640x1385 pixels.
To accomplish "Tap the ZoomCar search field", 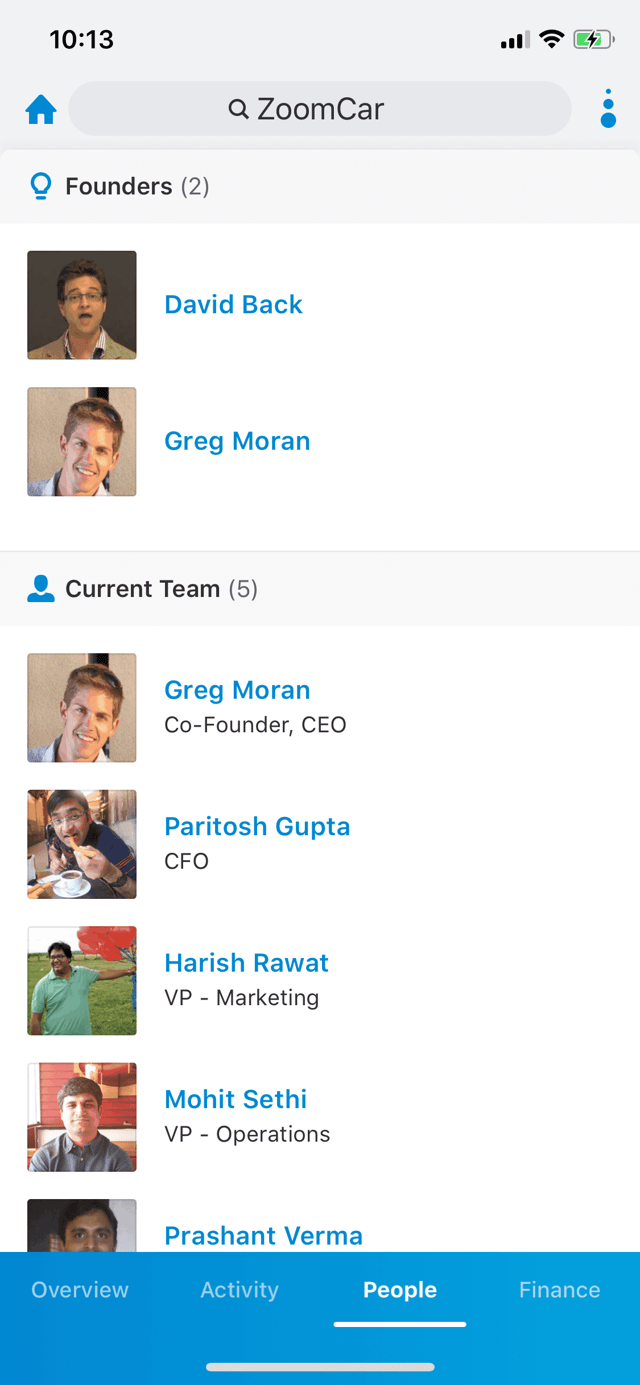I will [x=320, y=109].
